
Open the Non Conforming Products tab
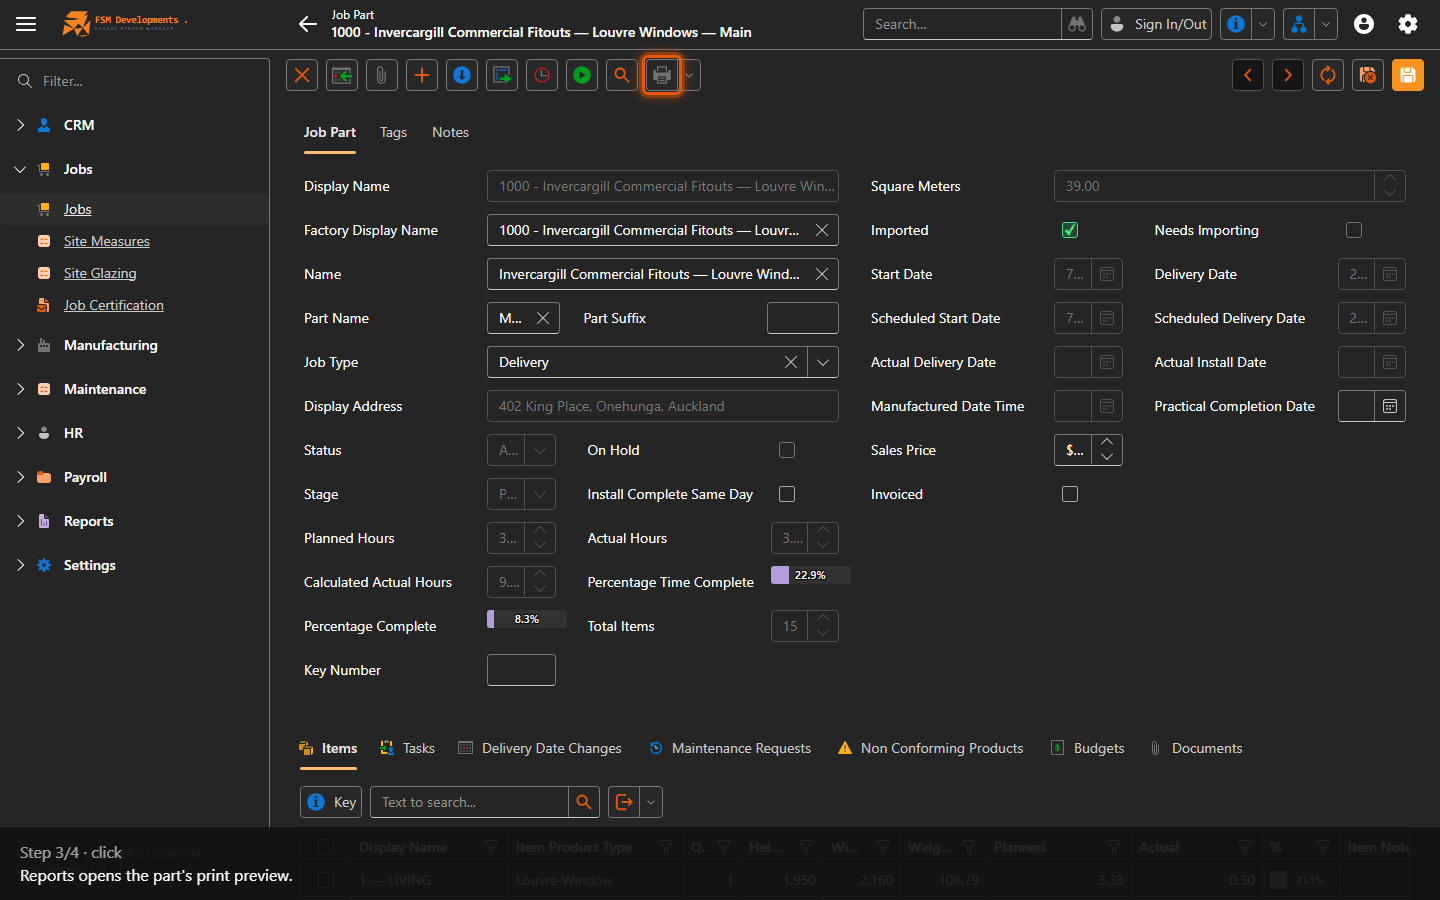pos(930,748)
